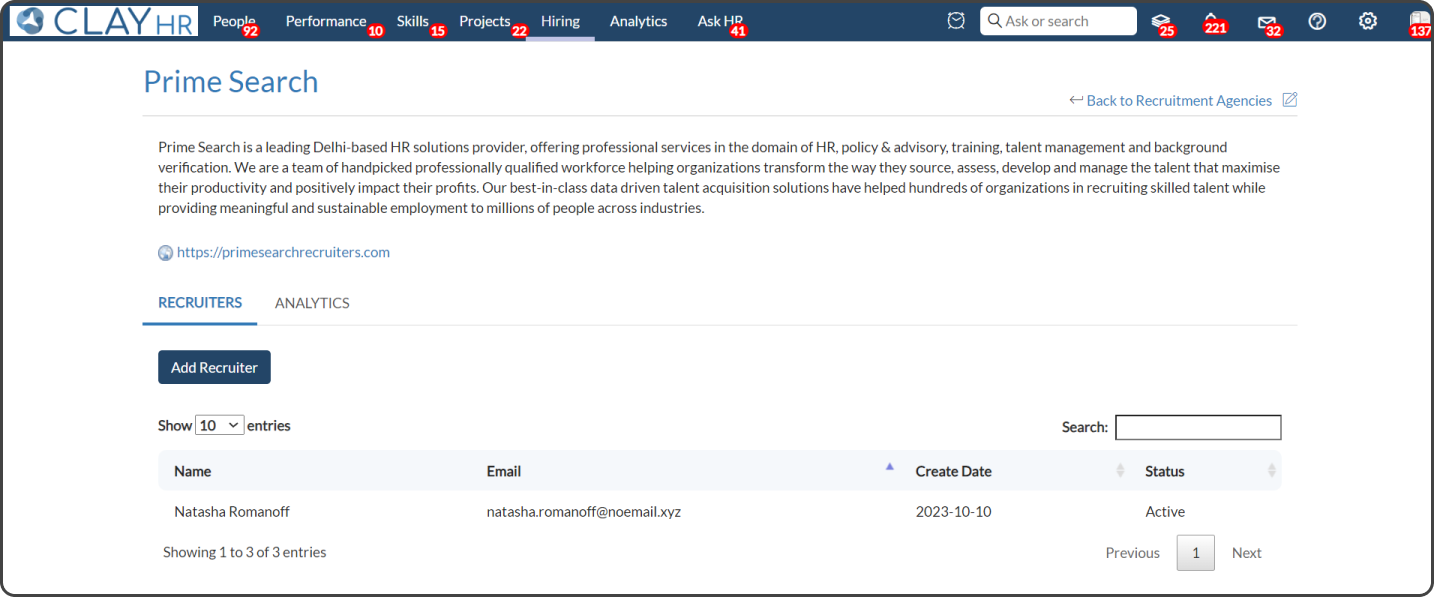Open the book icon with 137 badge
The width and height of the screenshot is (1434, 597).
[x=1419, y=21]
